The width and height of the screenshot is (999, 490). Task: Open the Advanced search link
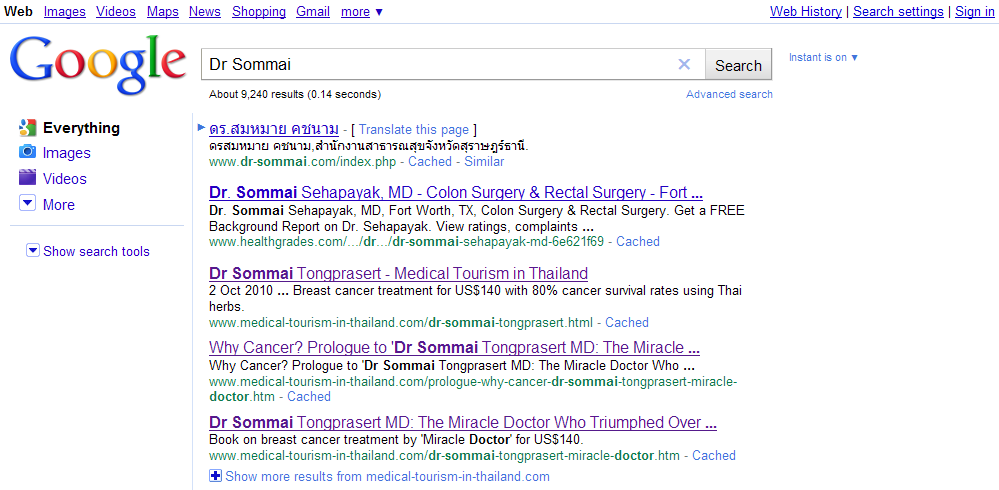729,94
